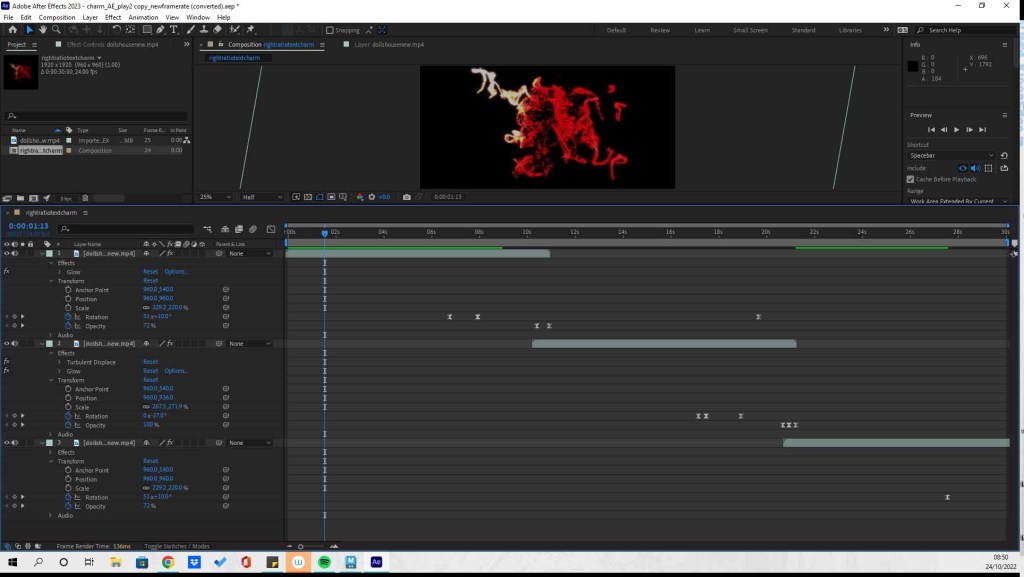Select the Zoom tool magnifier

click(57, 30)
